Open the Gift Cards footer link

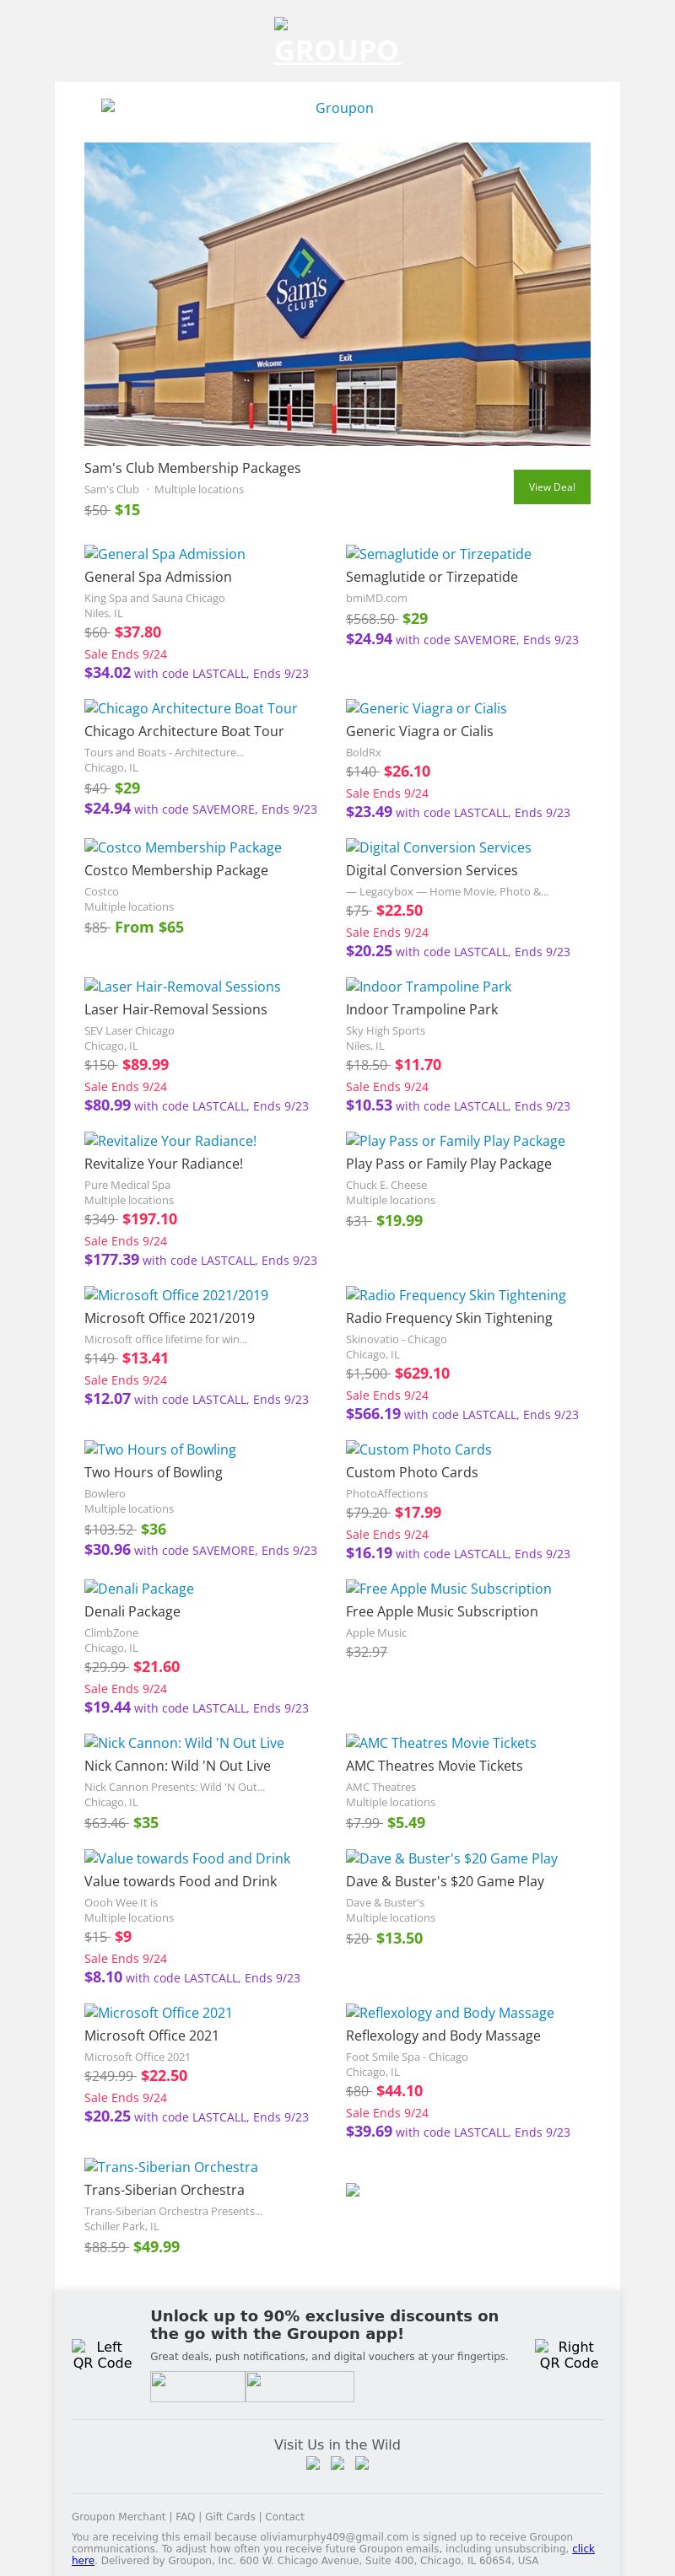(230, 2517)
